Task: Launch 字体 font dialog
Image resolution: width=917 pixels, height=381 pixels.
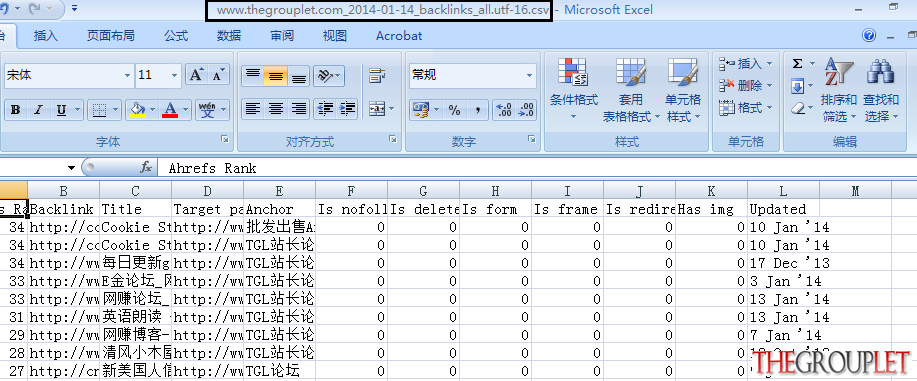Action: pos(225,139)
